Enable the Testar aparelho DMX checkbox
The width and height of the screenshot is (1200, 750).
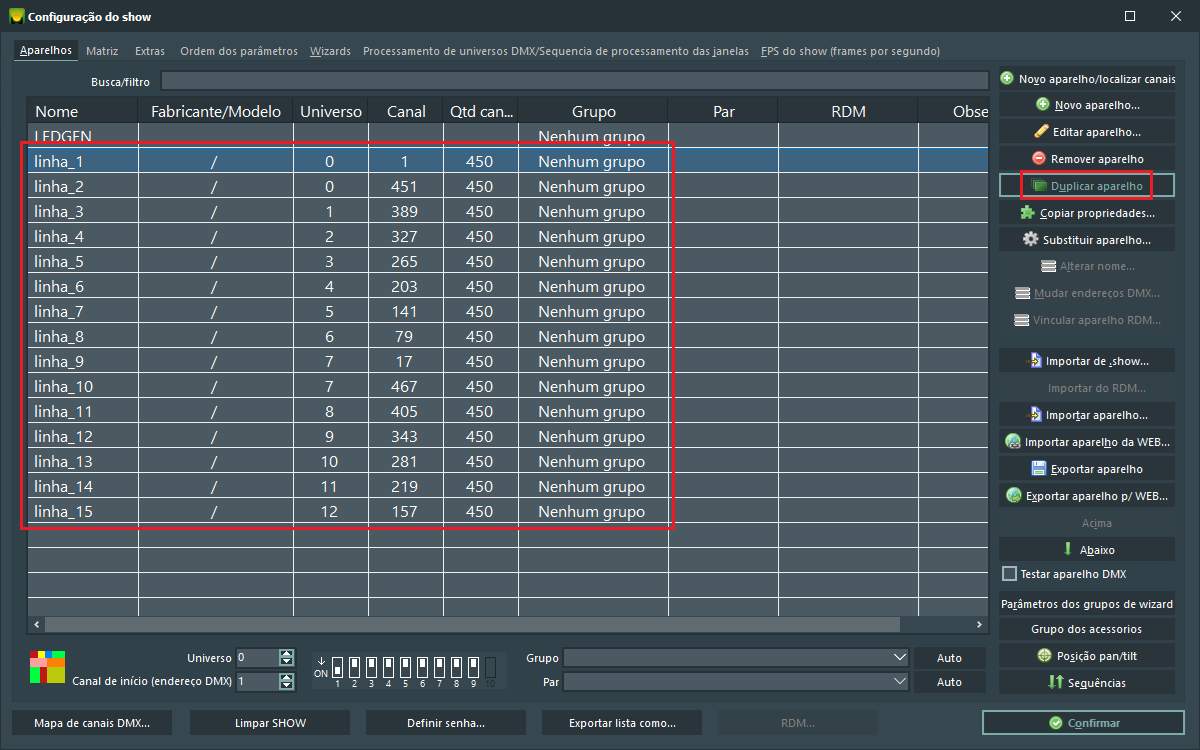[1010, 574]
